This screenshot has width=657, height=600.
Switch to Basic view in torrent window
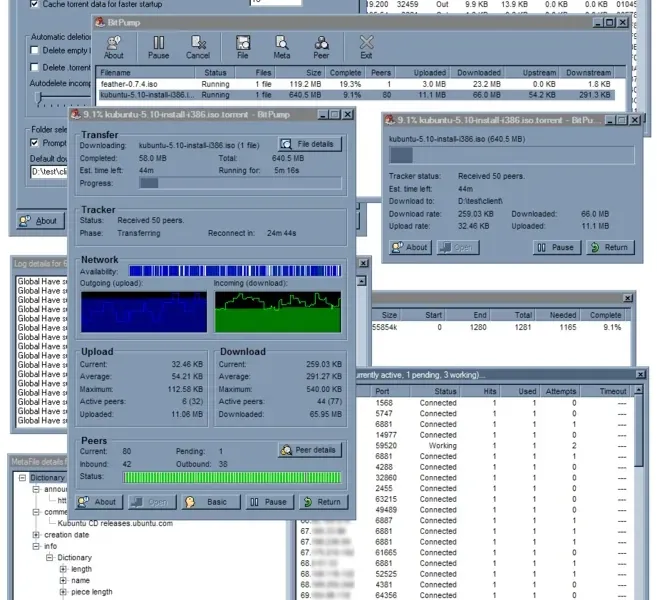211,502
